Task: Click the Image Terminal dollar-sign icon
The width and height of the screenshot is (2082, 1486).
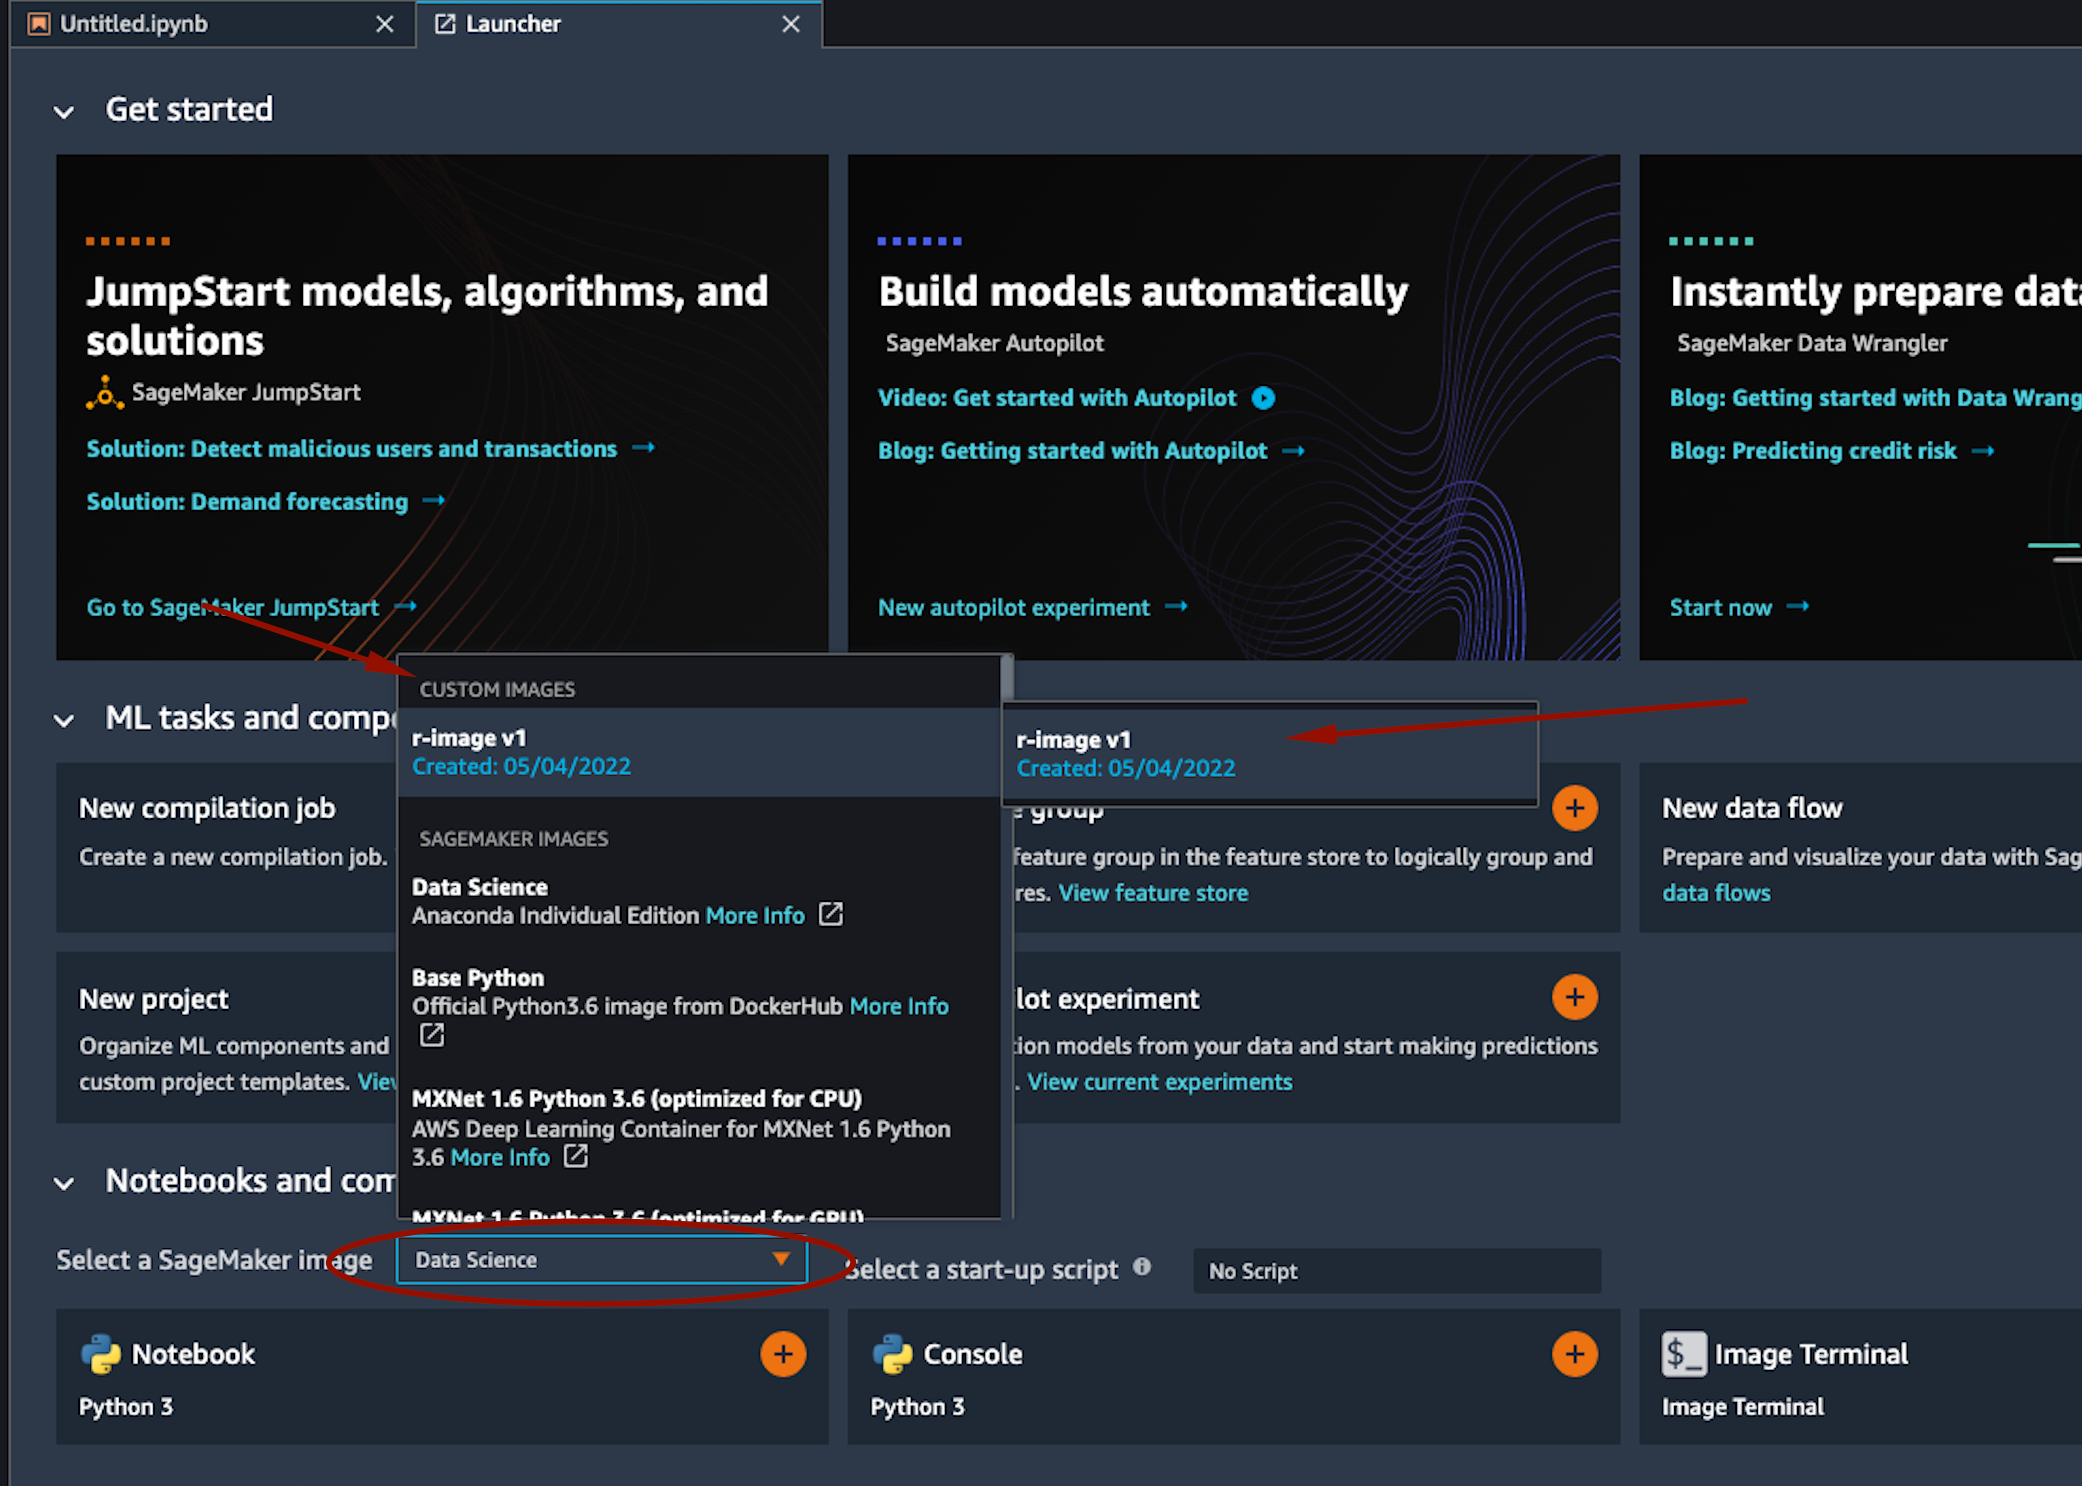Action: tap(1684, 1354)
